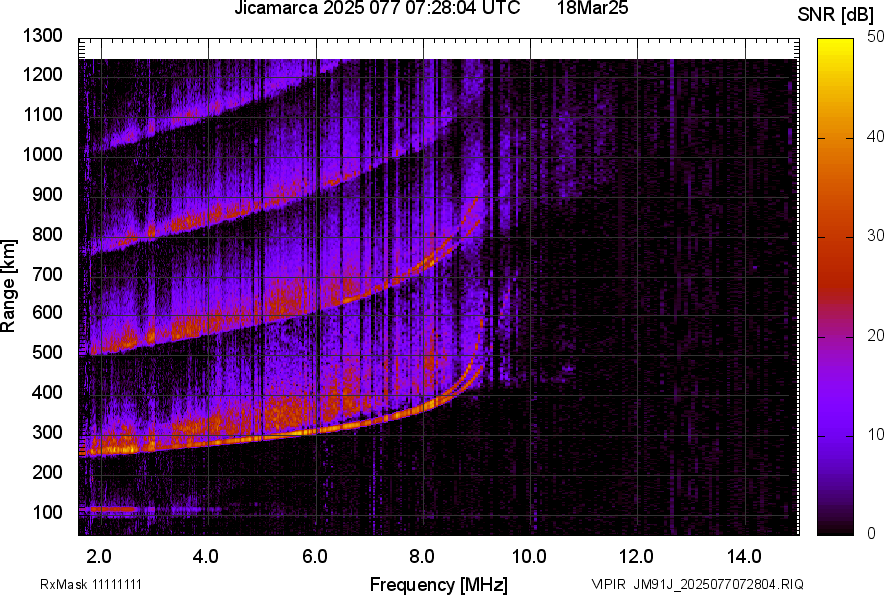Click the title text 'Jicamarca 2025 077 07:28:04 UTC'

(x=377, y=8)
